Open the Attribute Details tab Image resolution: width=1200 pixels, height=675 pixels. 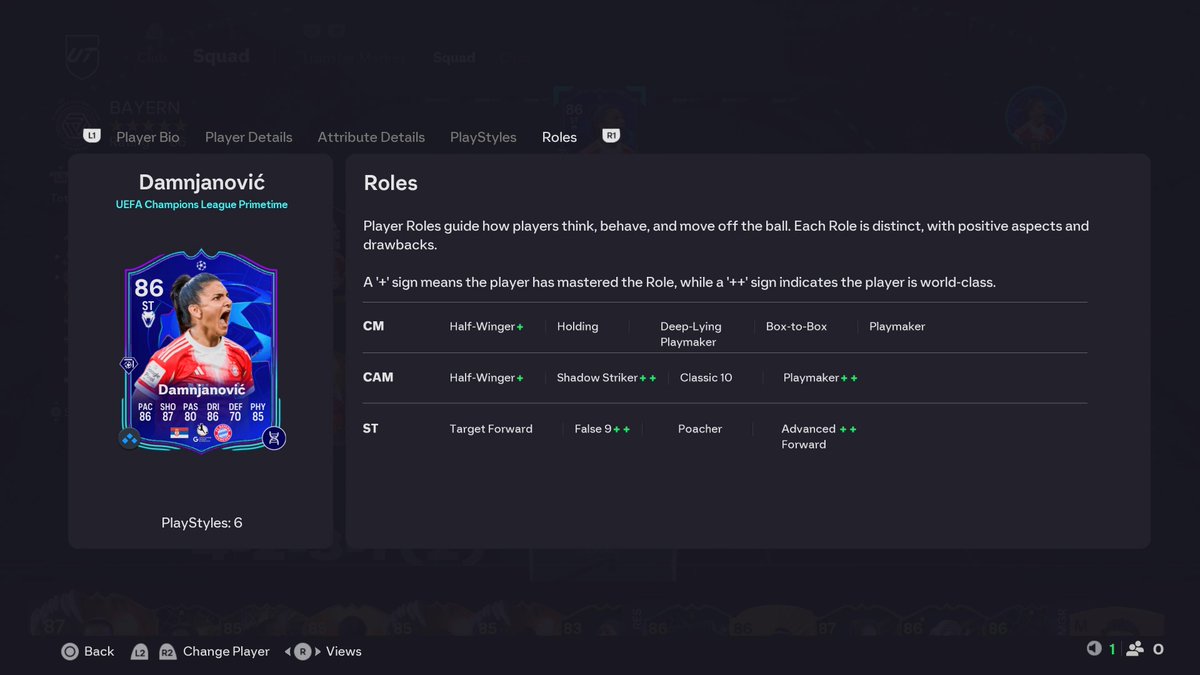[x=371, y=137]
